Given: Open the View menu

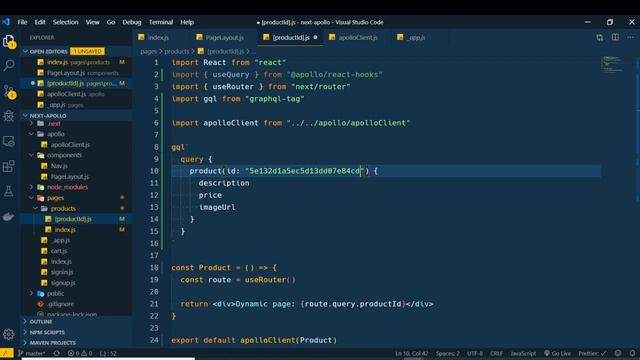Looking at the screenshot, I should 93,22.
